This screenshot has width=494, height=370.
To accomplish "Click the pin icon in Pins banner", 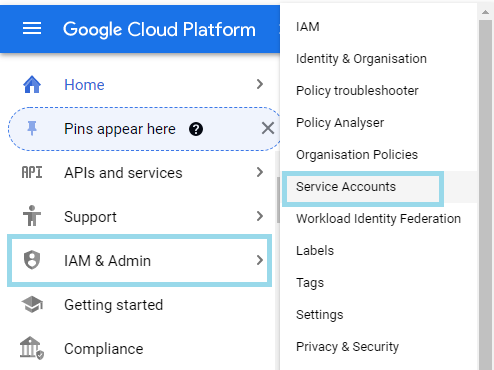I will 32,129.
